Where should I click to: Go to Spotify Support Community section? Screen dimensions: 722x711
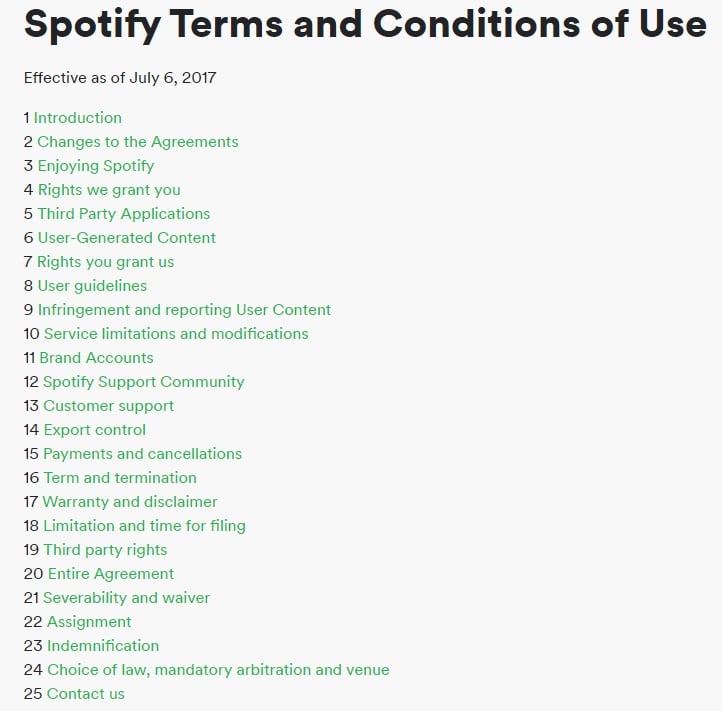tap(144, 382)
